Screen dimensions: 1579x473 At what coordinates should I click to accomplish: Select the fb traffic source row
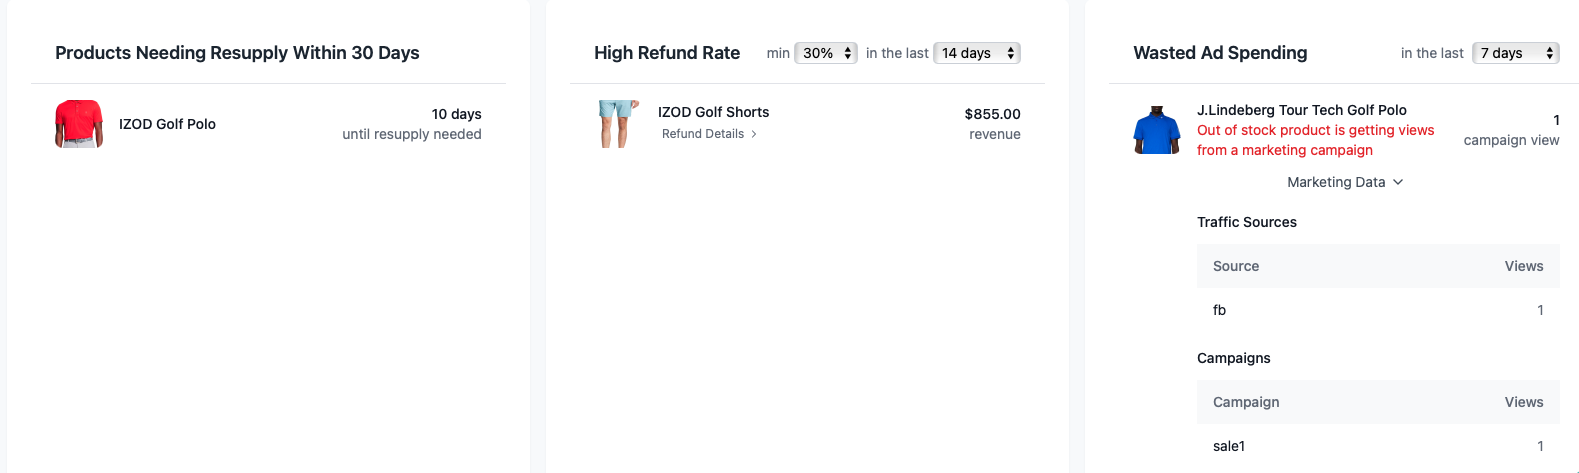(x=1378, y=310)
